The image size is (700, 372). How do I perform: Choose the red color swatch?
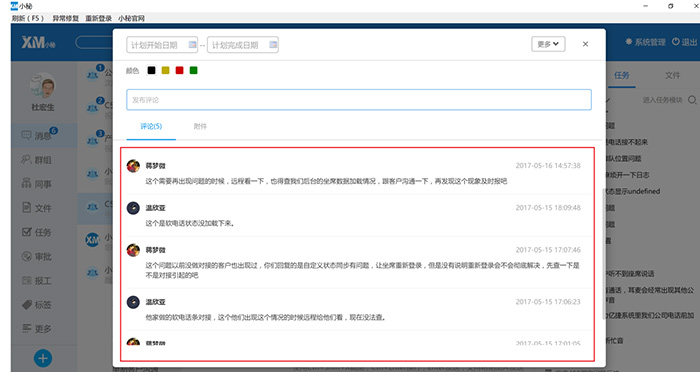[x=179, y=70]
